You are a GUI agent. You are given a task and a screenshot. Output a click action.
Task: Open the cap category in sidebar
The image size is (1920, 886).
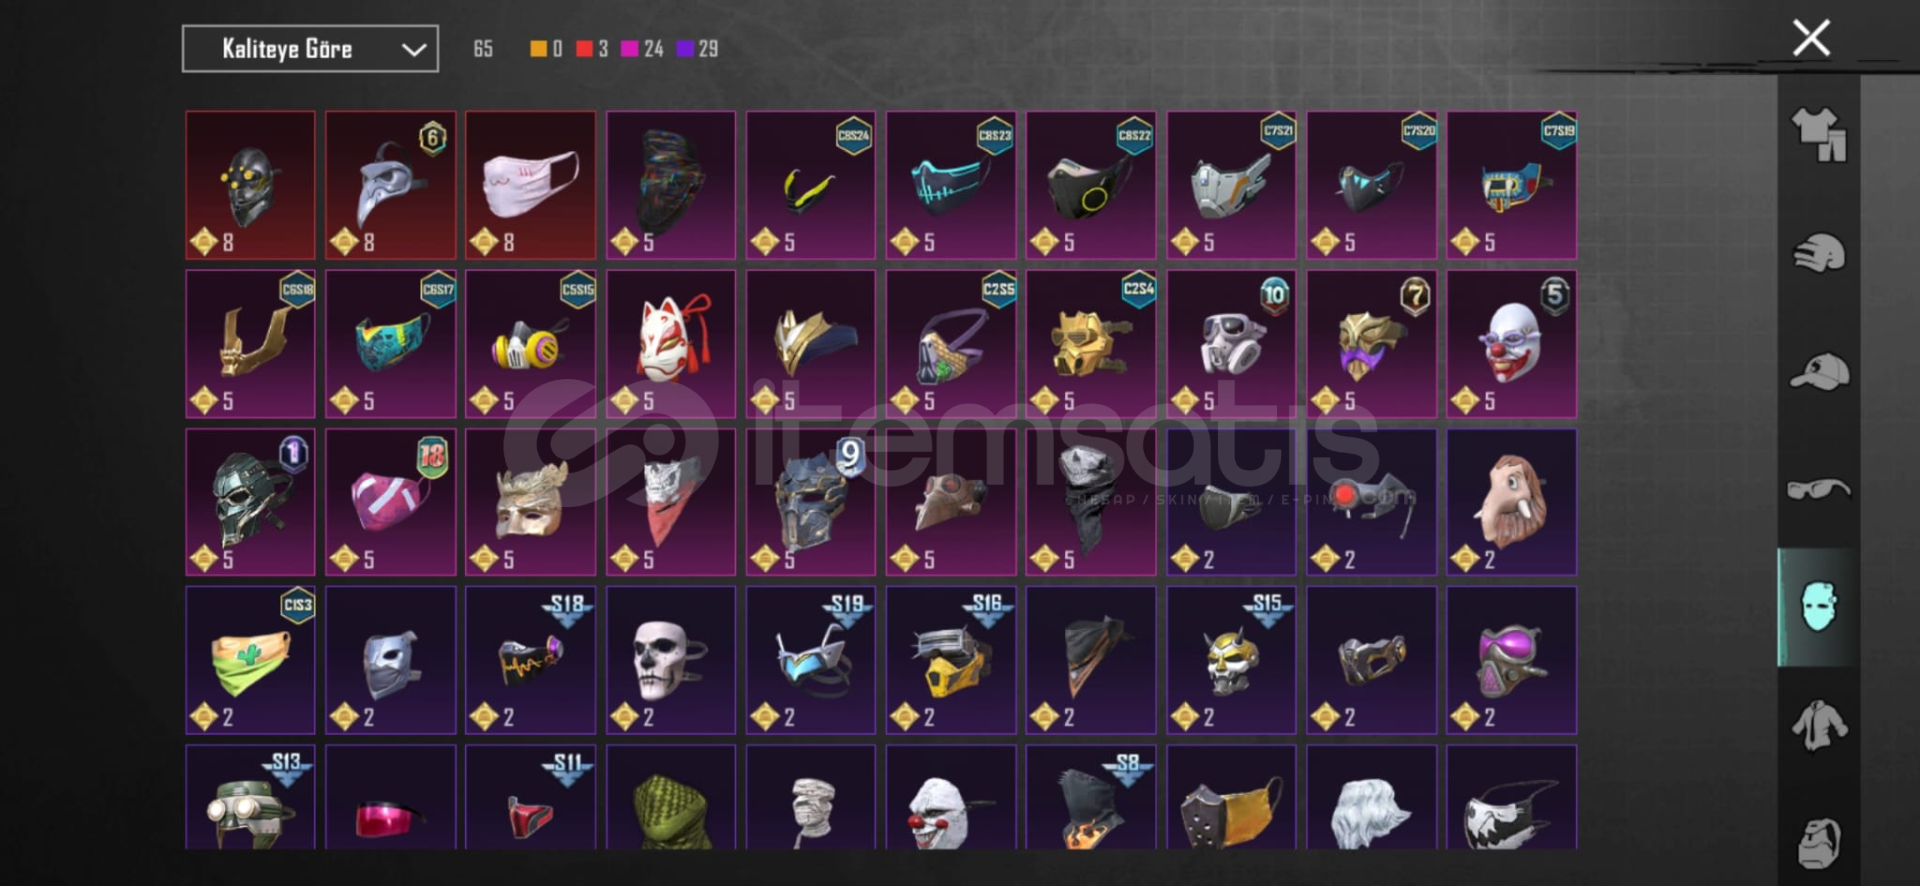click(1819, 372)
